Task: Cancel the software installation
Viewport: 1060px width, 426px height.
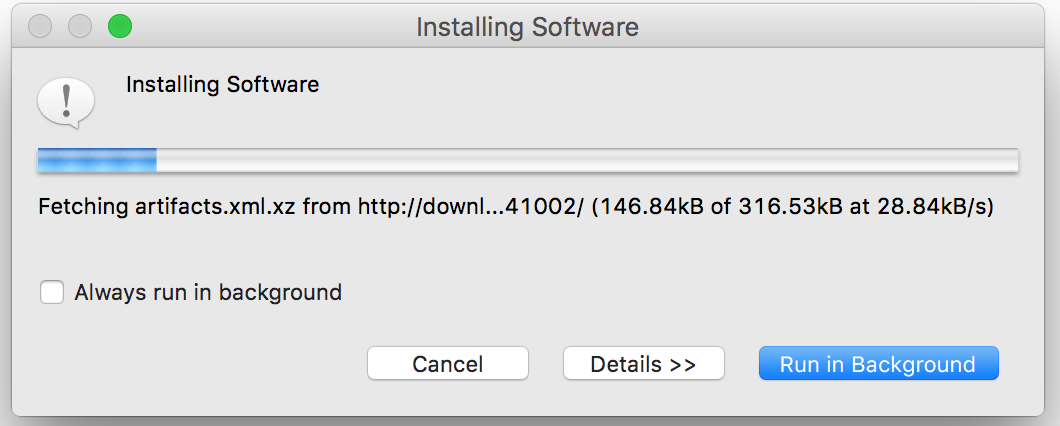Action: pos(448,364)
